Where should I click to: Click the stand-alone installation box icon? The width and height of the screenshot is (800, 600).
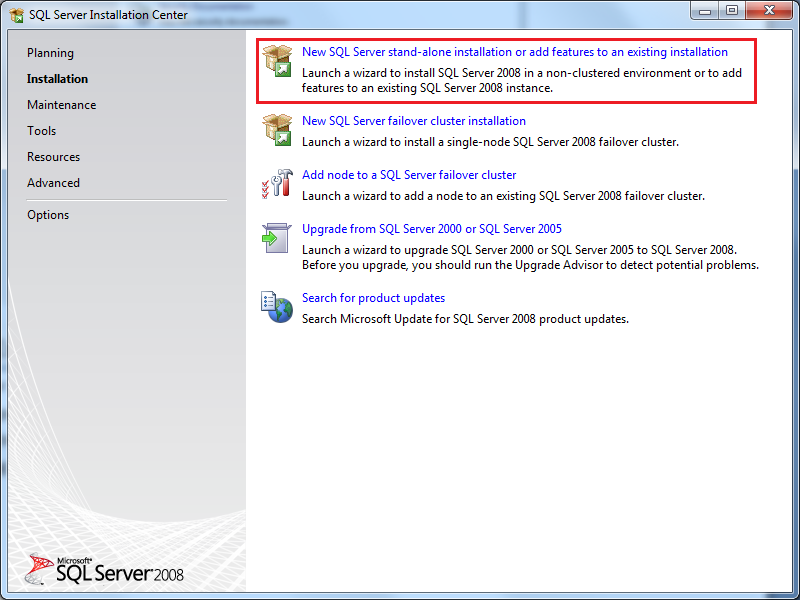277,61
